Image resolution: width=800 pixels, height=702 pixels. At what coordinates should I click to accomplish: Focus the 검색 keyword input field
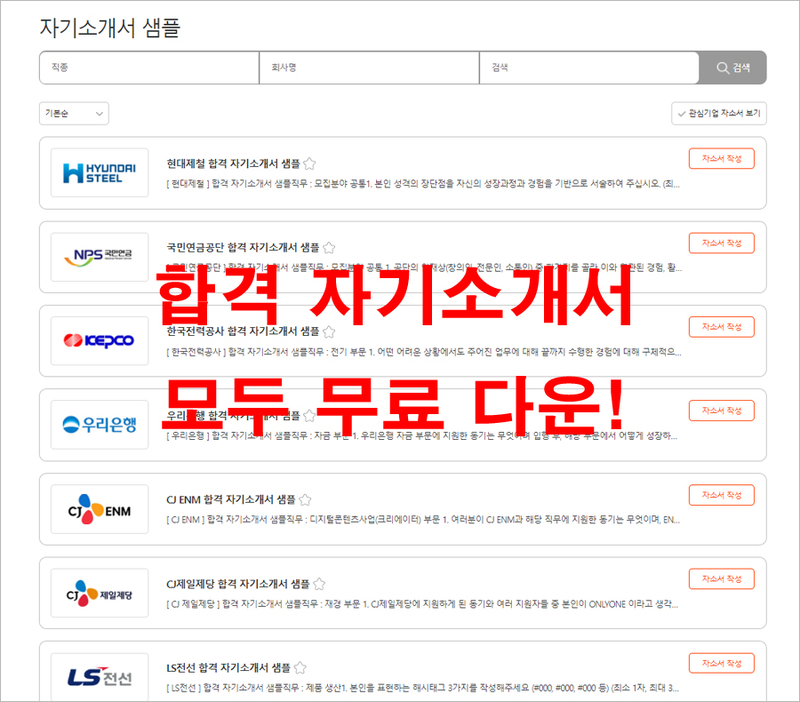(589, 67)
